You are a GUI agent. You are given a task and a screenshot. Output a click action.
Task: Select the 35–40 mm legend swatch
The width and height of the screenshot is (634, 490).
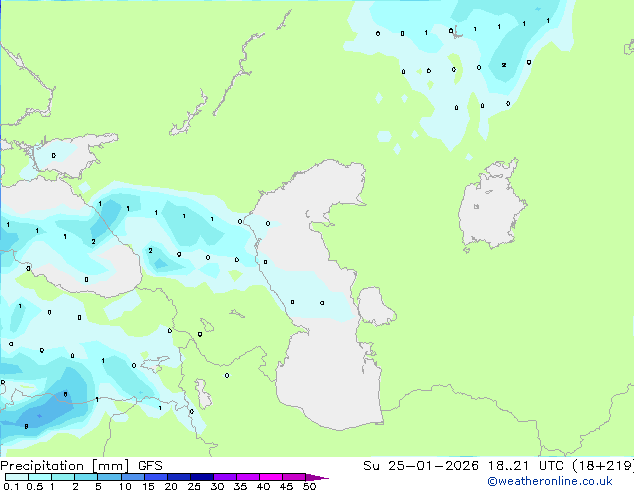point(248,477)
